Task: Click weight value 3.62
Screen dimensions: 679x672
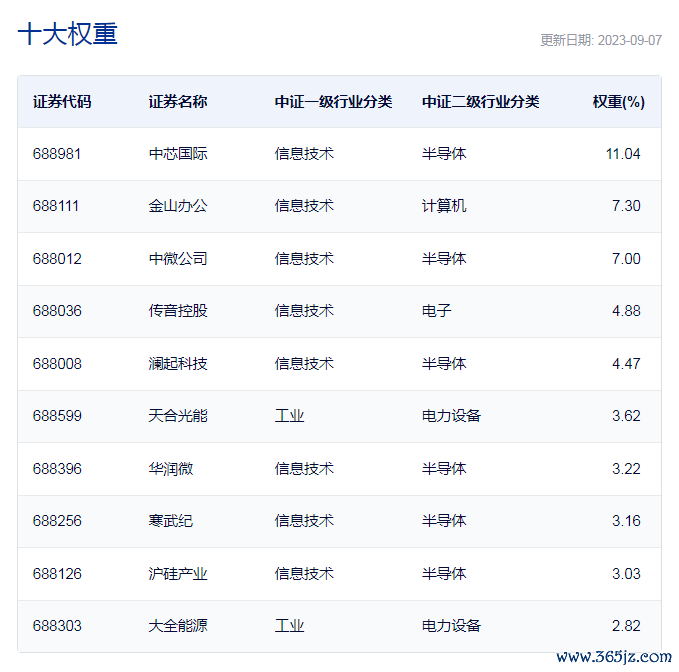Action: pyautogui.click(x=626, y=416)
